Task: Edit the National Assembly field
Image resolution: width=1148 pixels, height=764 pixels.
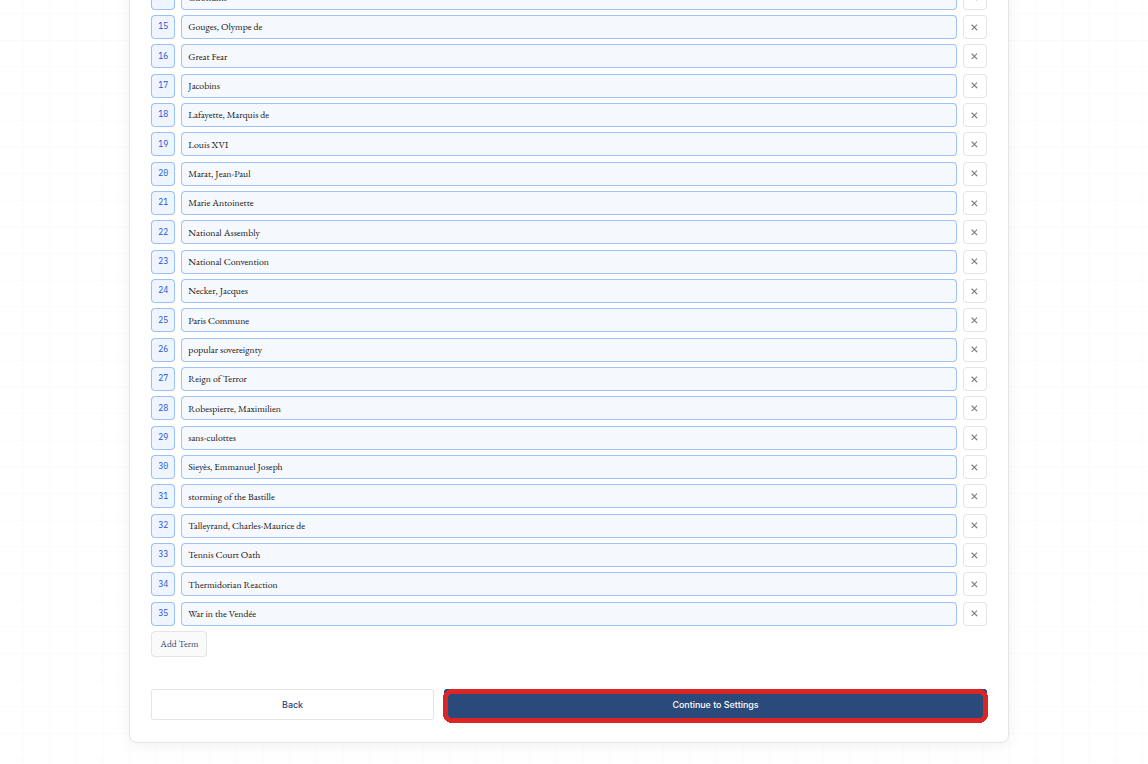Action: [x=569, y=232]
